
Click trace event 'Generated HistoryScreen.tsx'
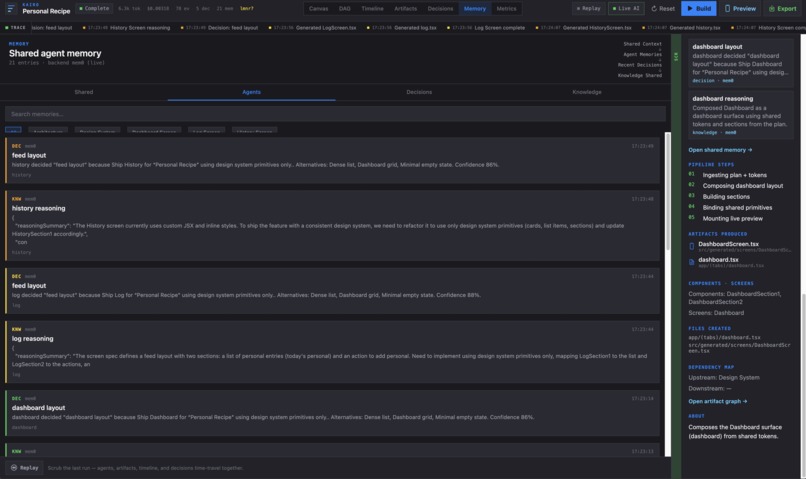coord(583,28)
